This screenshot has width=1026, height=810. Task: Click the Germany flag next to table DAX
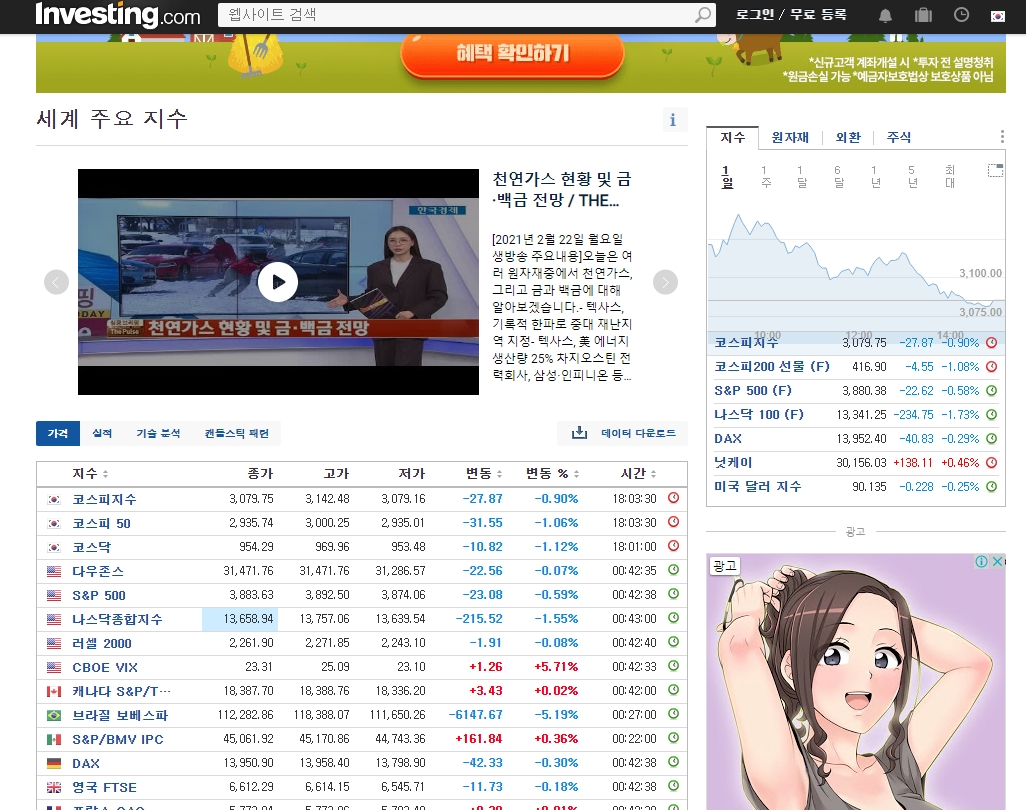tap(54, 763)
